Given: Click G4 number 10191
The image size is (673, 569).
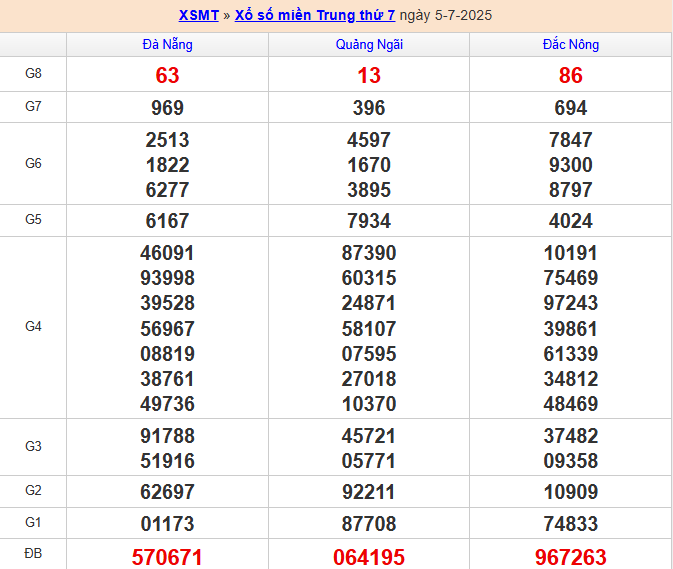Looking at the screenshot, I should 571,253.
